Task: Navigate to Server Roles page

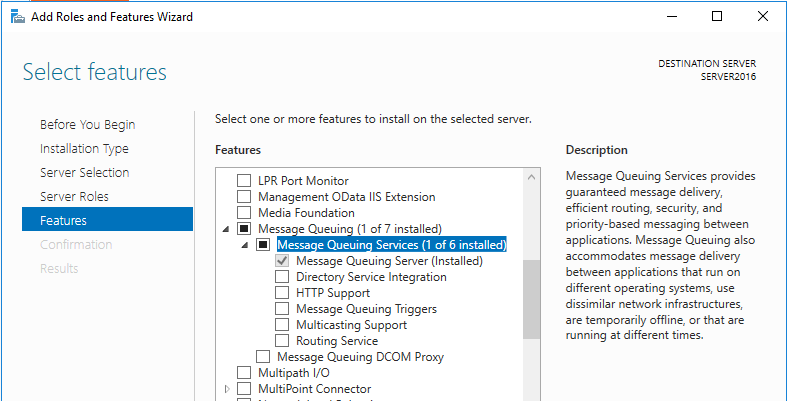Action: 74,197
